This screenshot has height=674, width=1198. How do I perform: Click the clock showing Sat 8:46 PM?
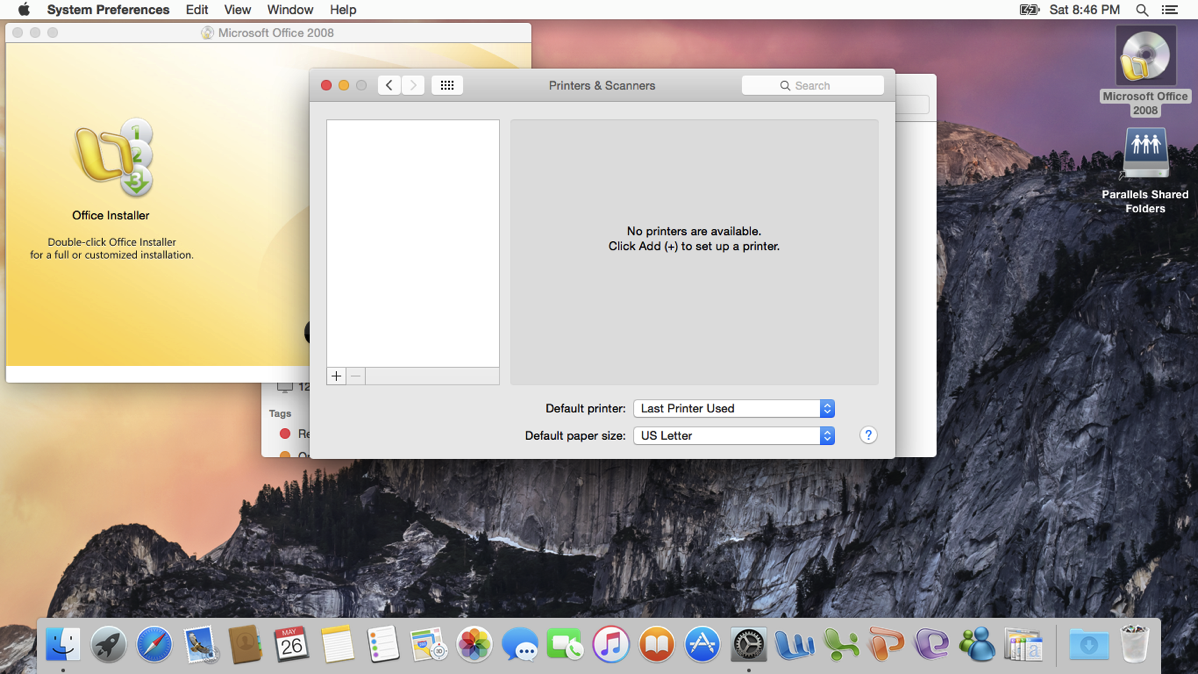click(1084, 10)
